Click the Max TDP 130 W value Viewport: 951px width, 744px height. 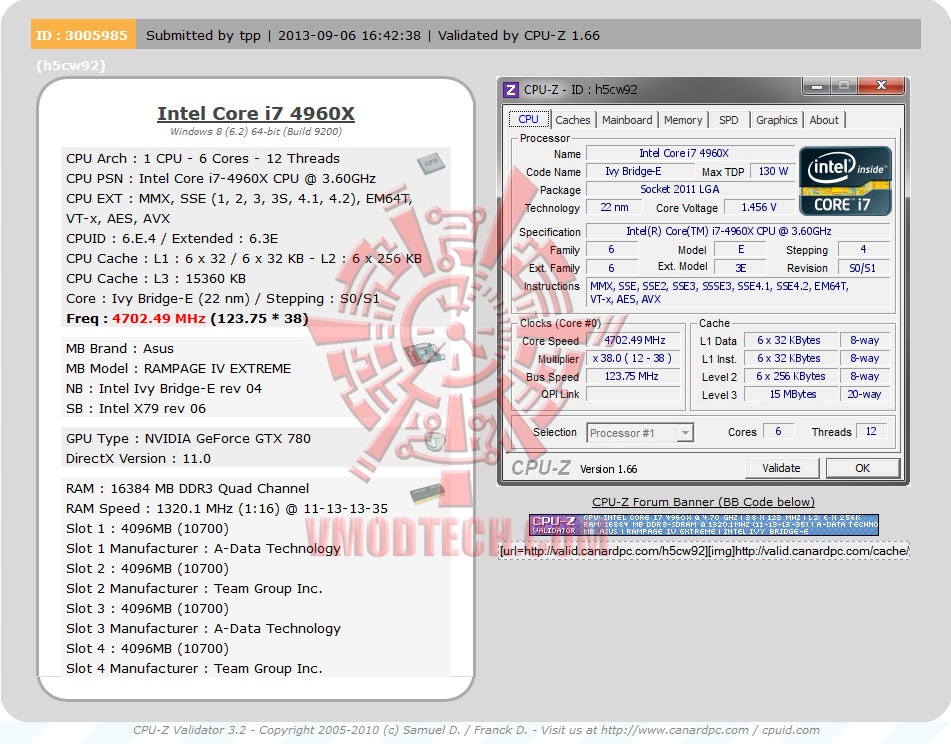773,172
